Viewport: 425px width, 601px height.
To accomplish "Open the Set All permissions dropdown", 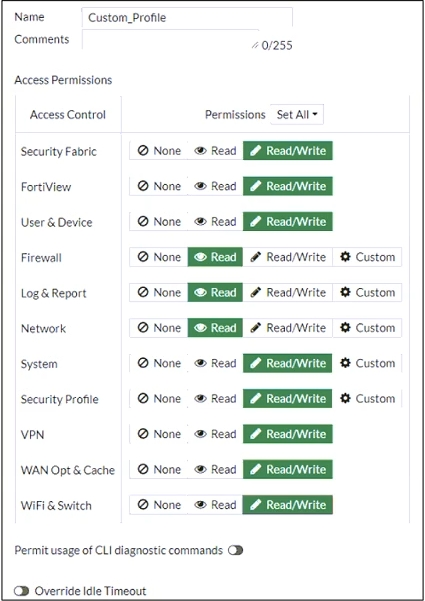I will tap(297, 115).
